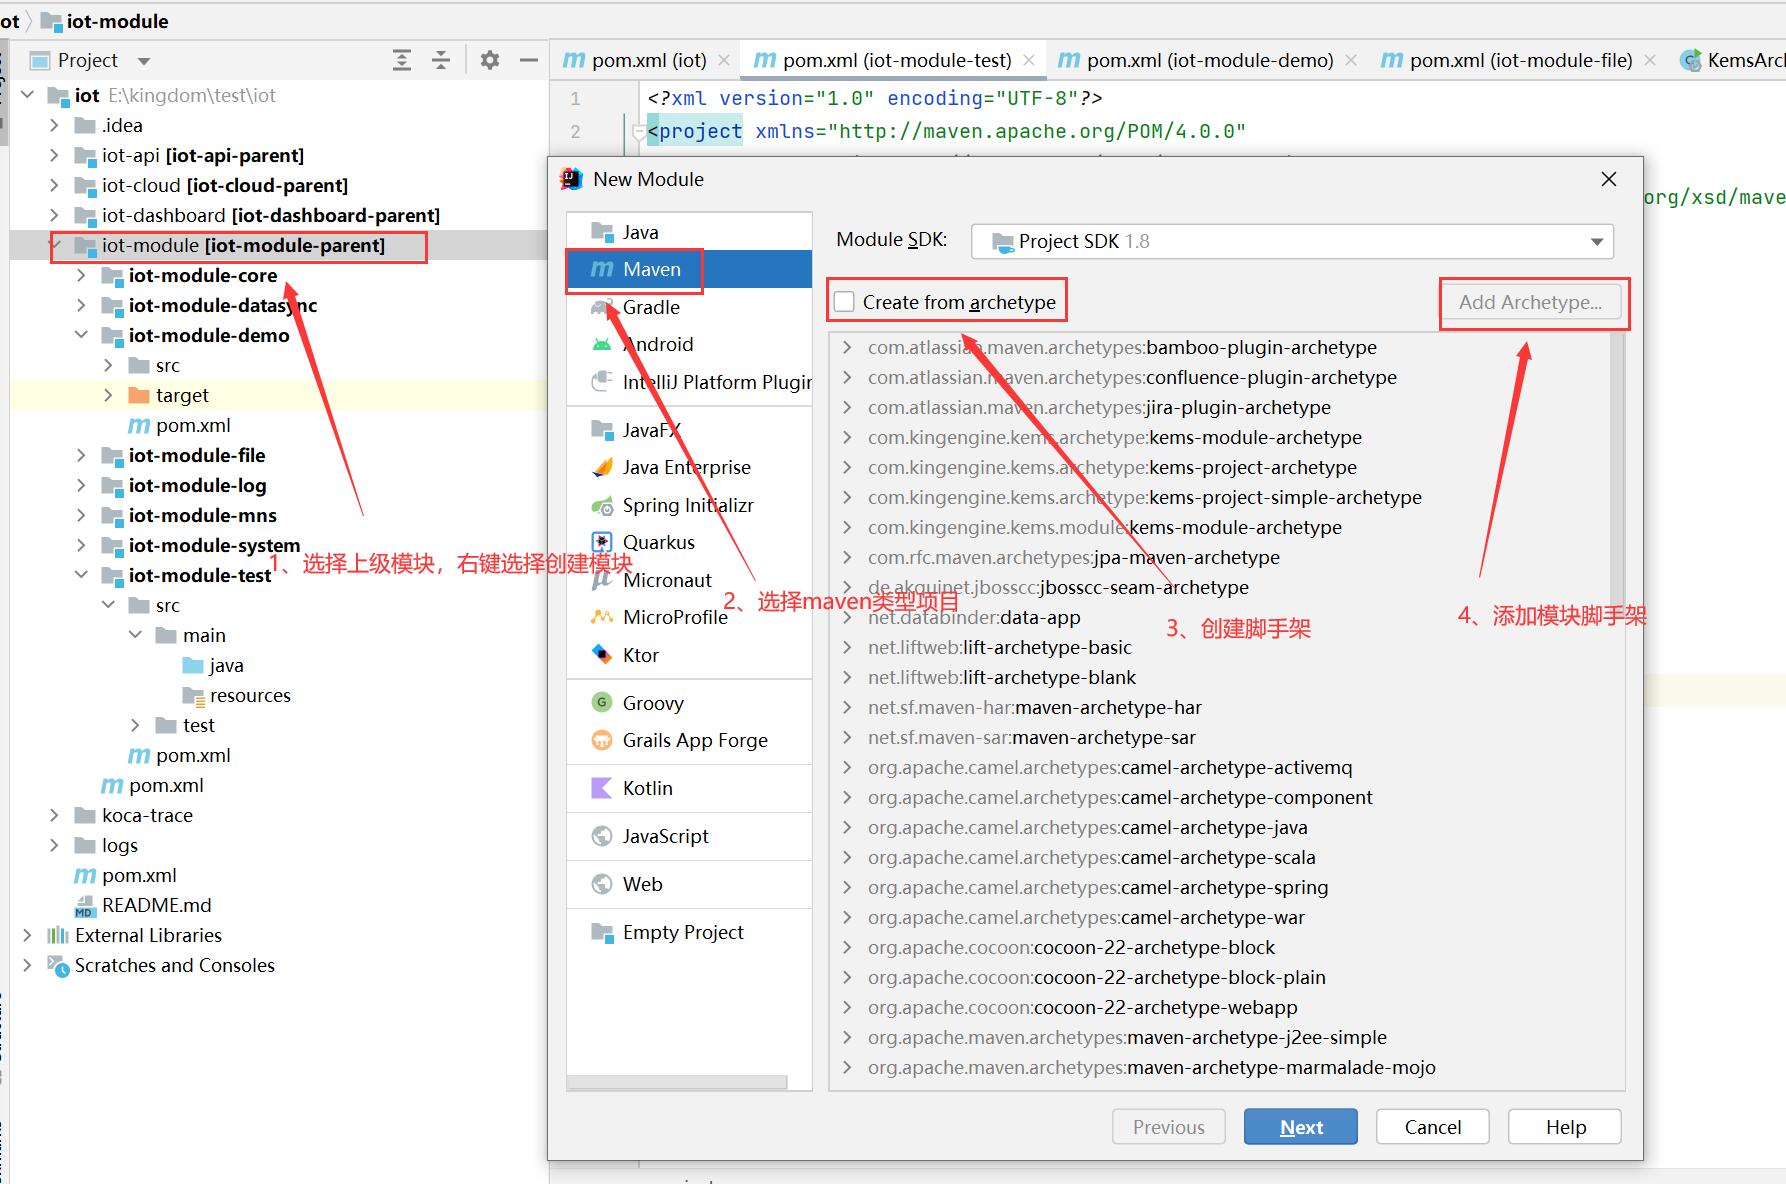The width and height of the screenshot is (1786, 1184).
Task: Click the Help button
Action: point(1565,1127)
